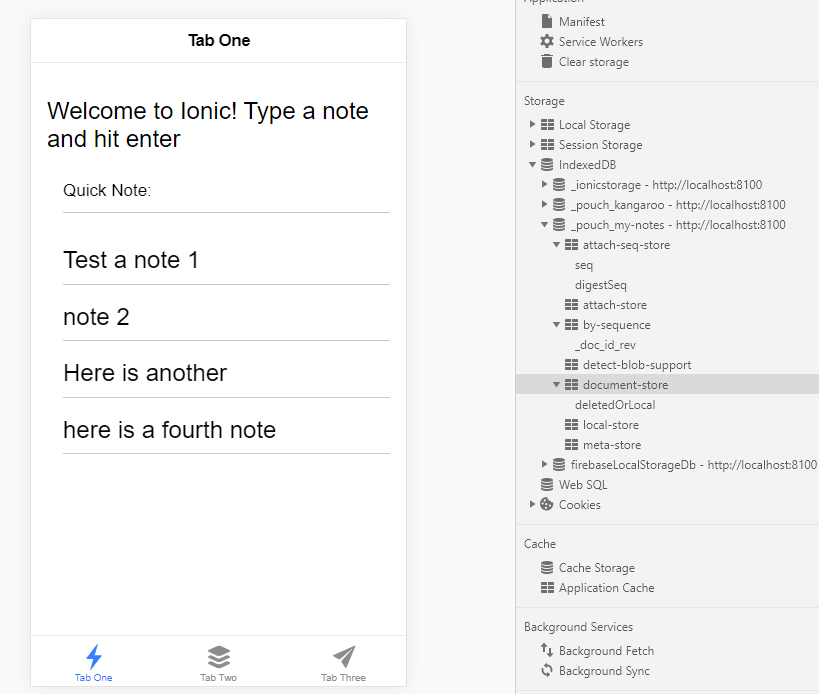Viewport: 819px width, 694px height.
Task: Click the Session Storage grid icon
Action: pyautogui.click(x=547, y=145)
